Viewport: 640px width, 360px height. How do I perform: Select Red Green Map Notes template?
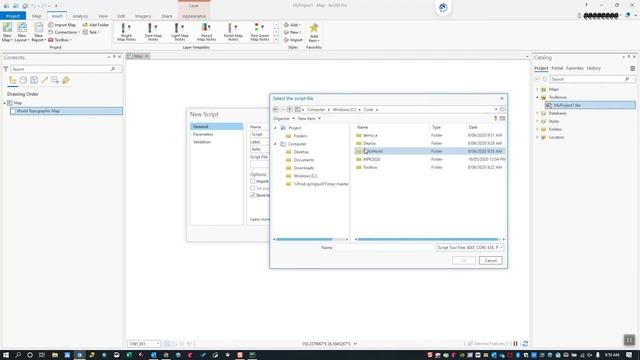coord(260,32)
